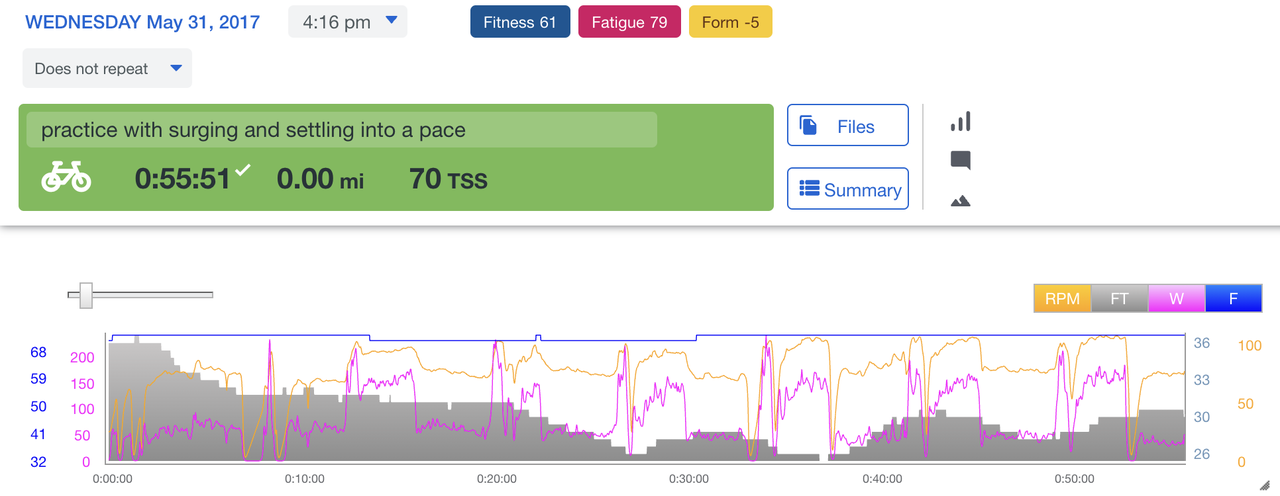Toggle the RPM cadence series
The image size is (1280, 496).
point(1062,298)
